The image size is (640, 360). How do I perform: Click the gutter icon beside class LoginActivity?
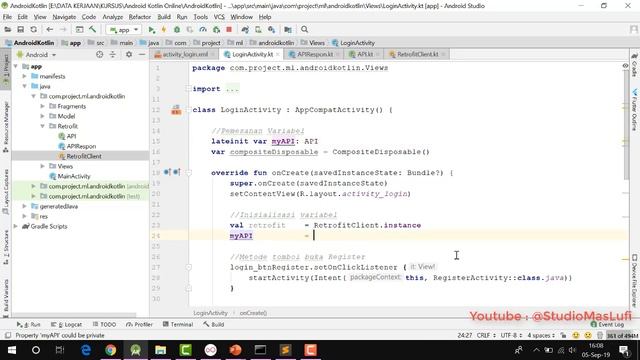click(176, 110)
